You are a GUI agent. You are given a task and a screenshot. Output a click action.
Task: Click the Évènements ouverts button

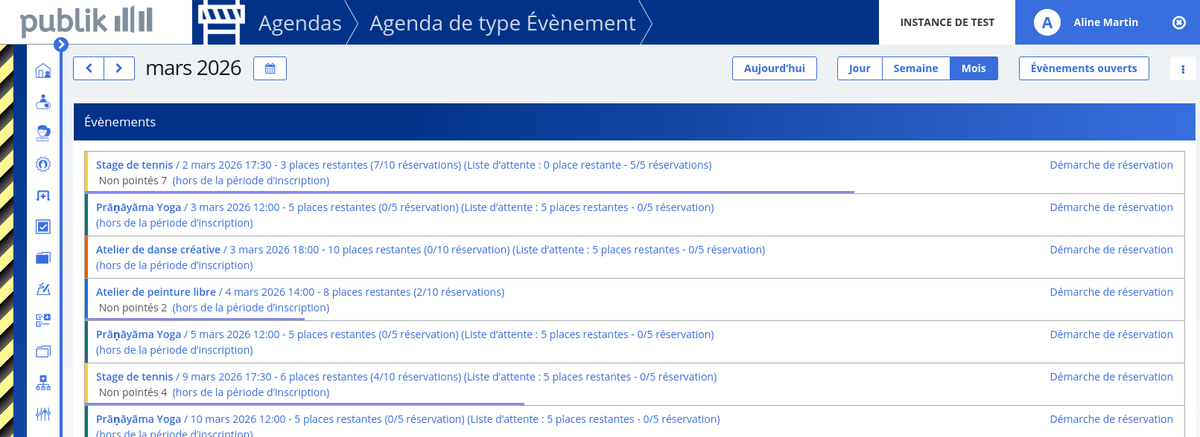point(1083,68)
